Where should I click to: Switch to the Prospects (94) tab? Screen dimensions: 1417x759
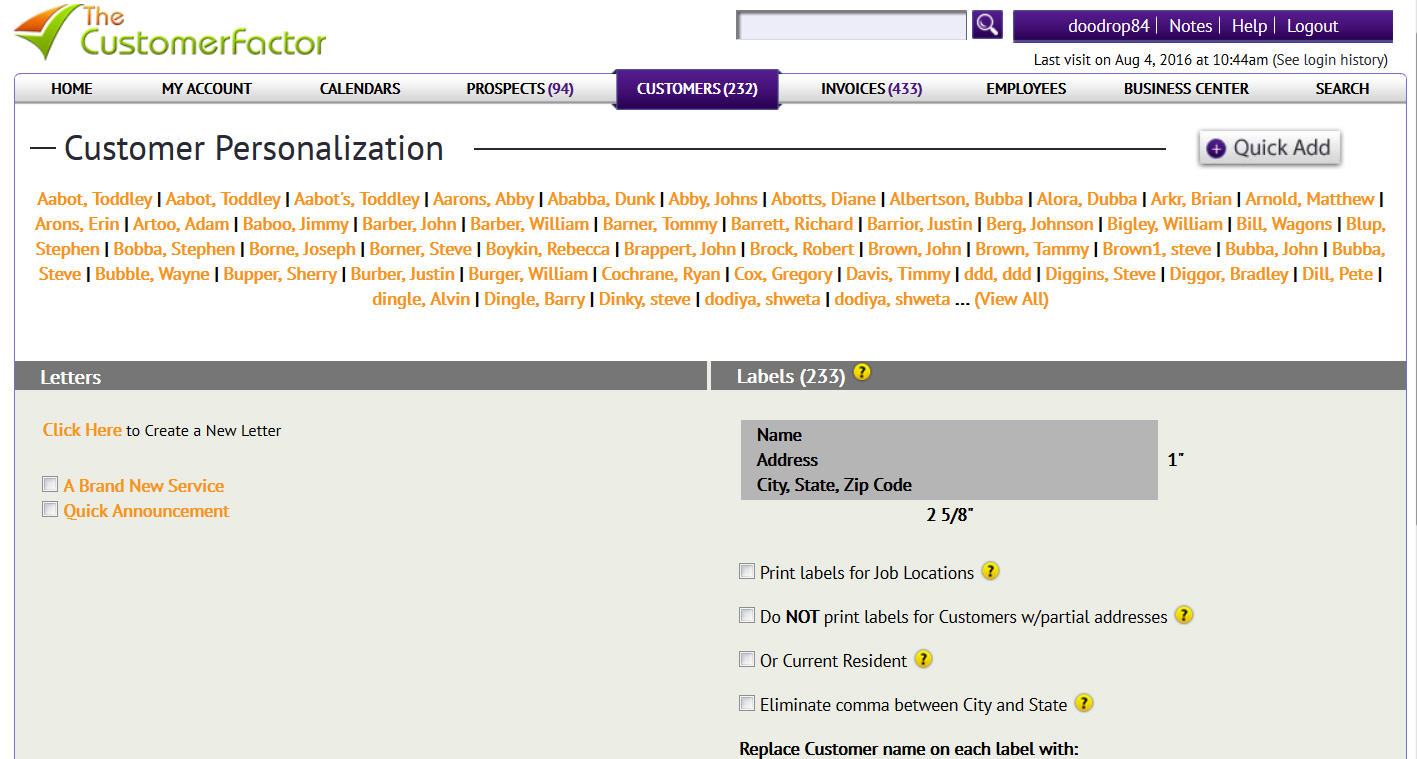coord(519,89)
